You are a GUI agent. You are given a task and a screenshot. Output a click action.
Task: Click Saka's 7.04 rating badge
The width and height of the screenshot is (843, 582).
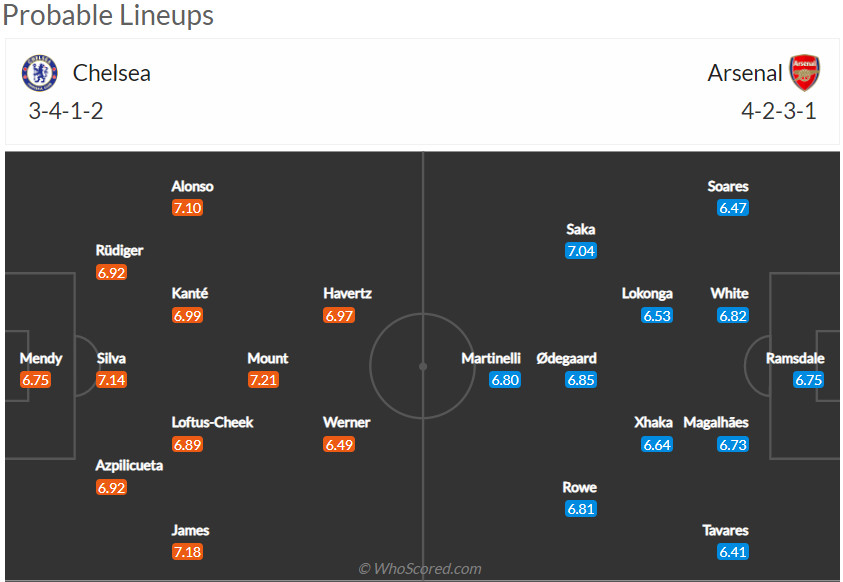tap(581, 251)
